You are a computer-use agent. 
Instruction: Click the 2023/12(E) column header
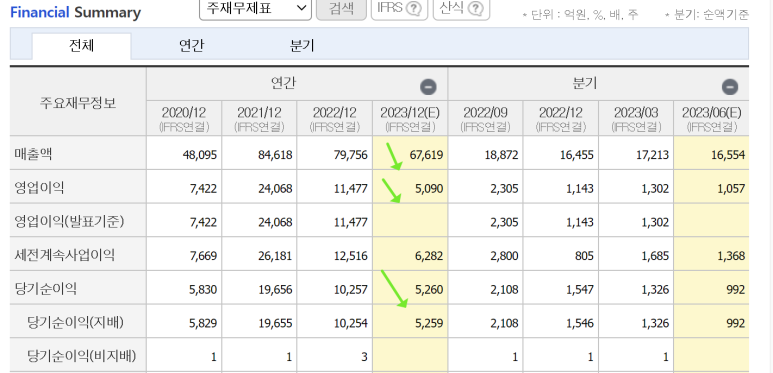tap(410, 118)
